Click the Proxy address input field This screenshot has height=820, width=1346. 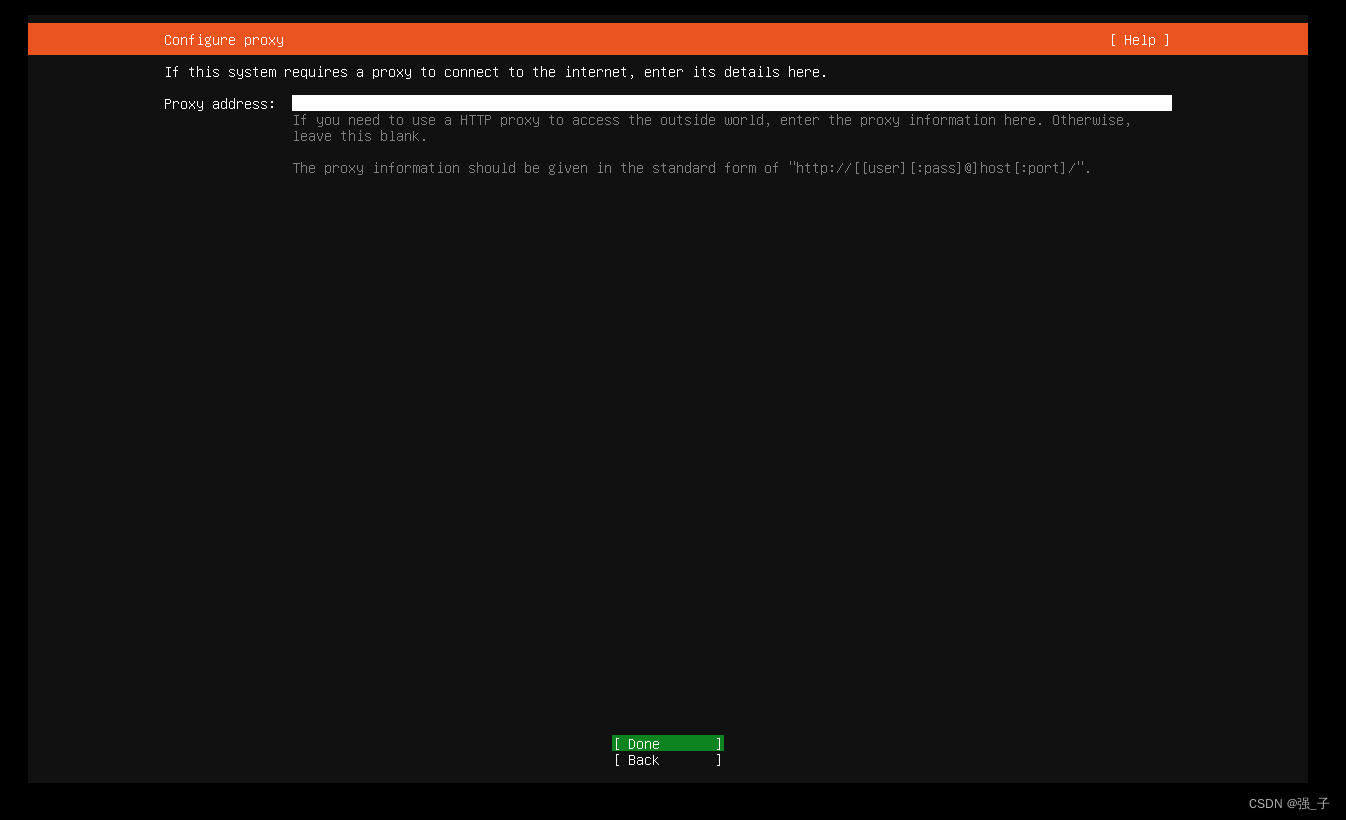(731, 103)
